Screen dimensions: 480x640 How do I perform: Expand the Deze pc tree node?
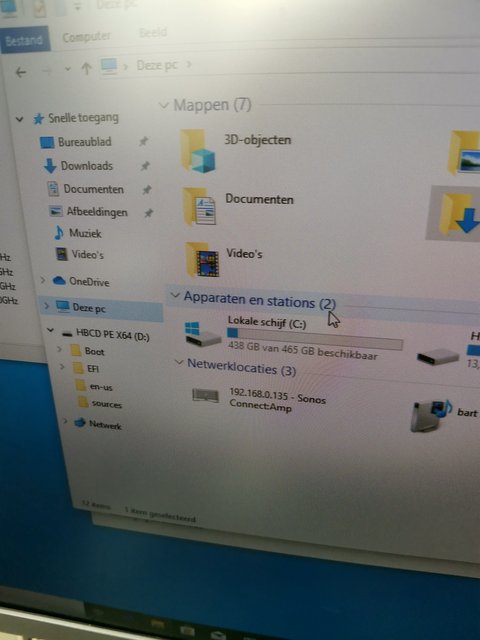point(46,305)
